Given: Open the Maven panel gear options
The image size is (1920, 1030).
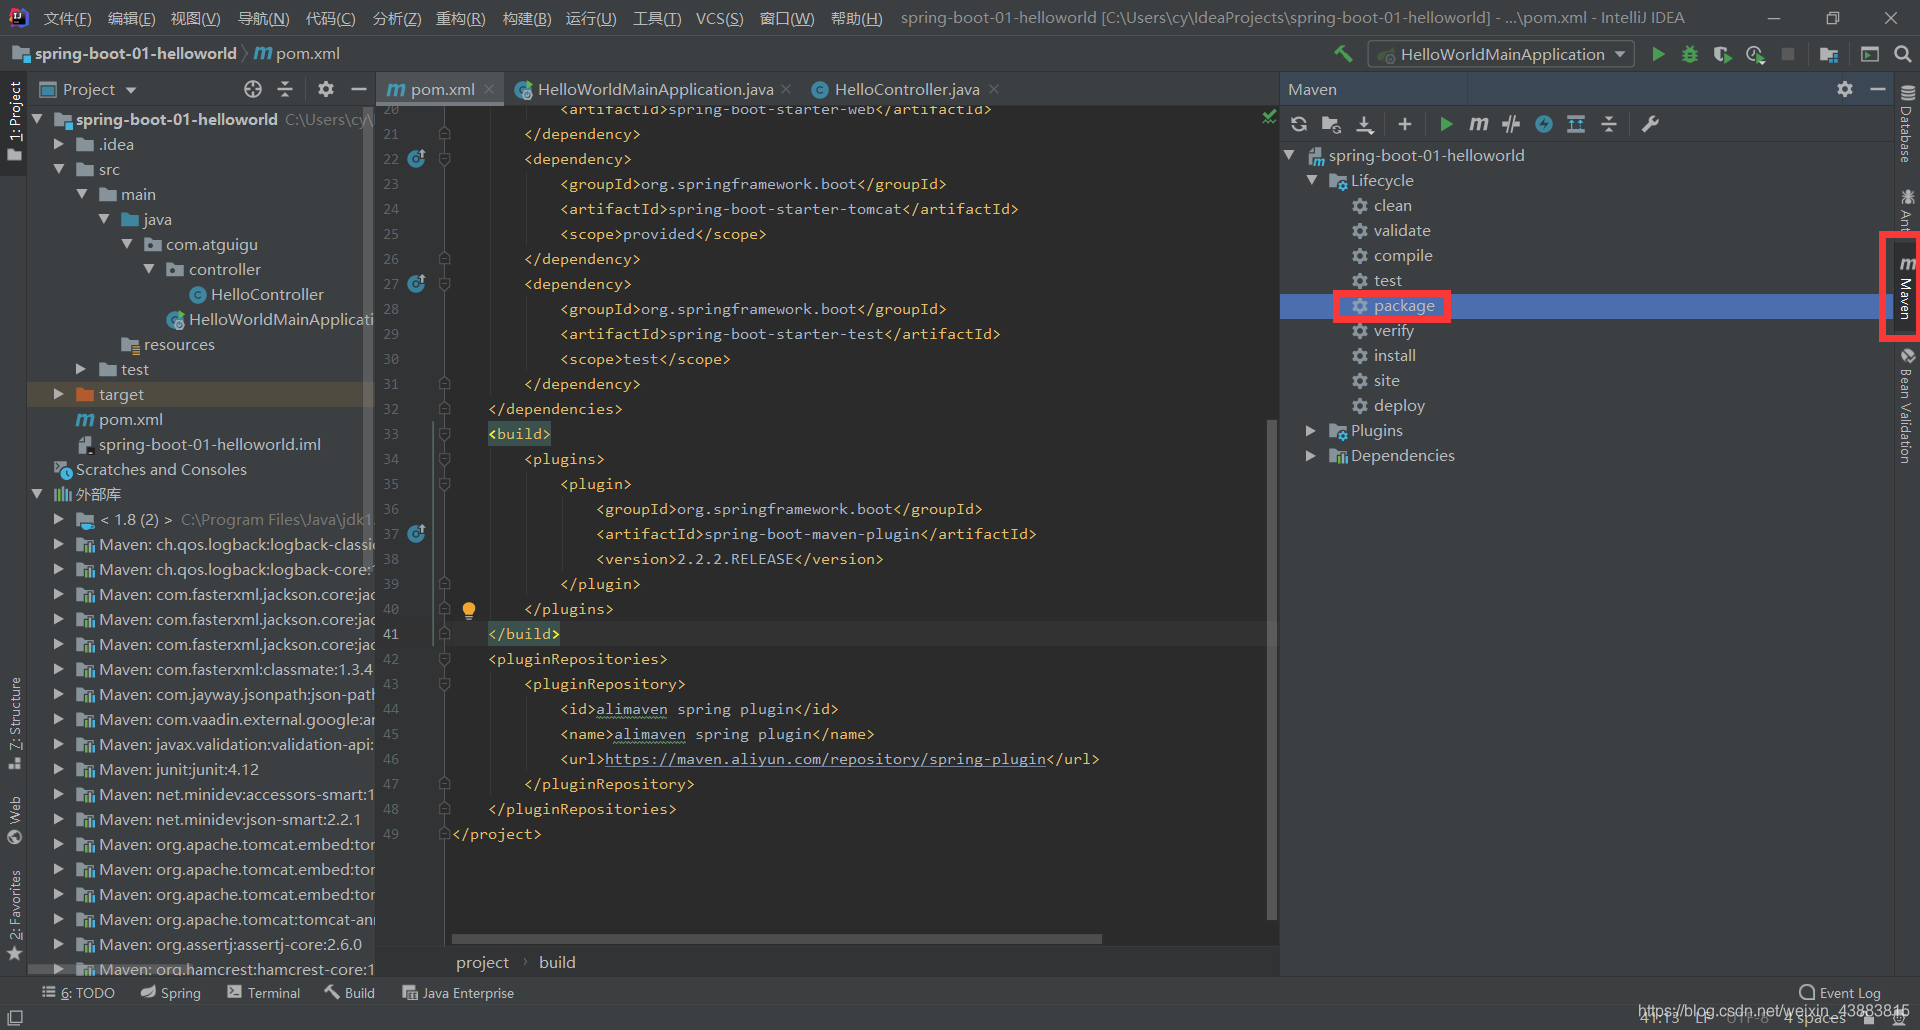Looking at the screenshot, I should [1845, 89].
